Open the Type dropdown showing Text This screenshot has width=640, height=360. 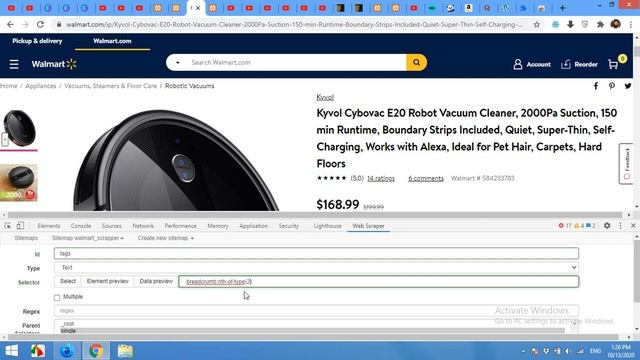[x=316, y=267]
